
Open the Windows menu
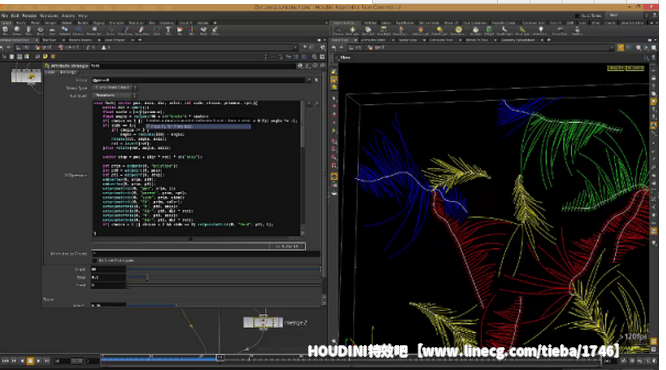click(49, 16)
